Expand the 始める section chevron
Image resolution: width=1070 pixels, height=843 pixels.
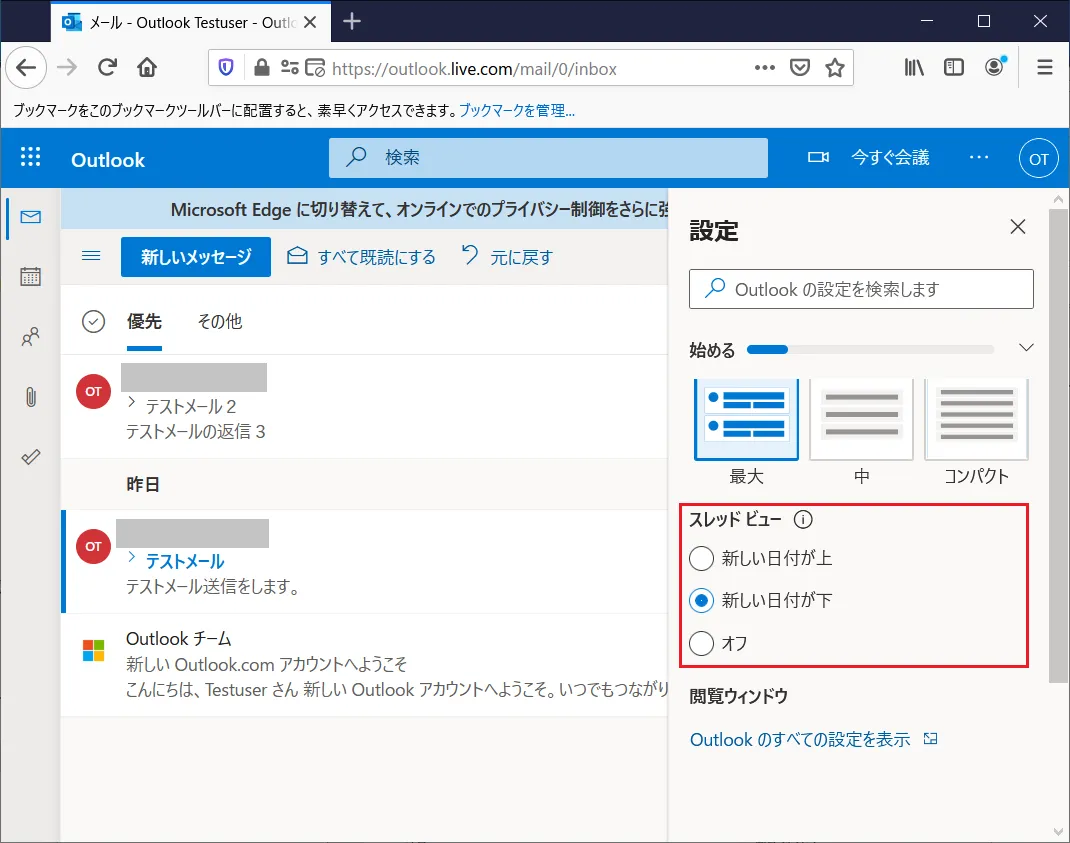click(1026, 348)
